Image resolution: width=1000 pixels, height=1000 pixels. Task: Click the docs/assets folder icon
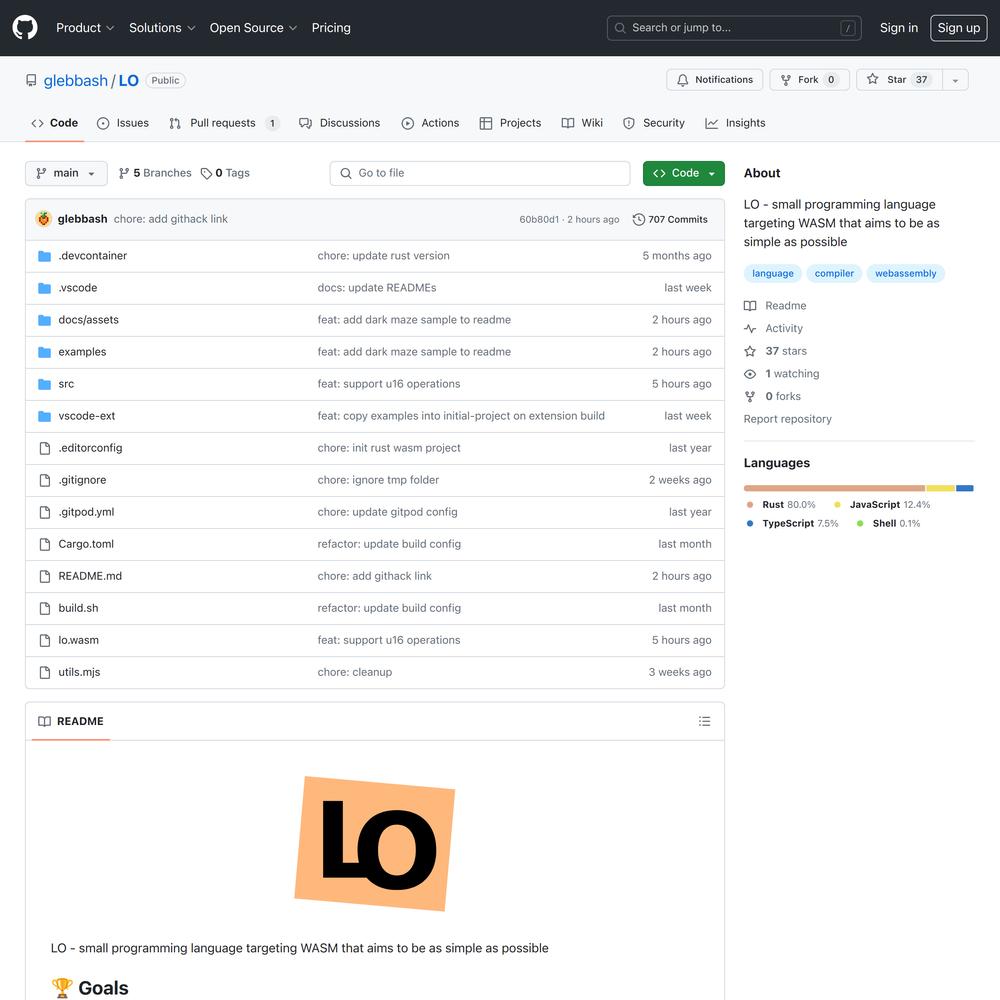(x=45, y=320)
